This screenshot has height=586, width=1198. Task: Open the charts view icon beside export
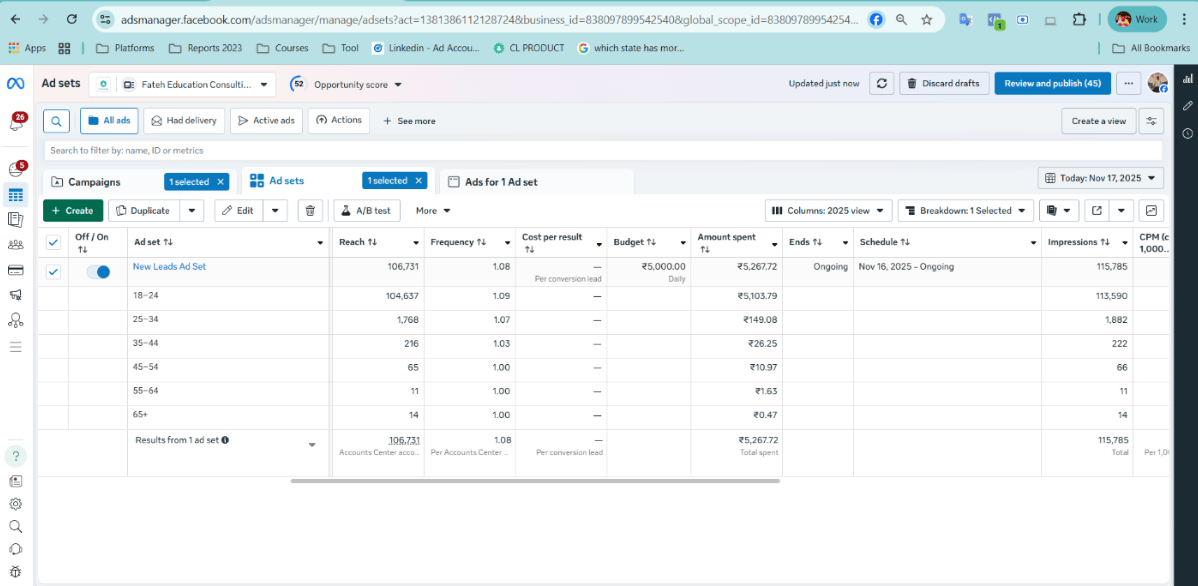[1151, 211]
